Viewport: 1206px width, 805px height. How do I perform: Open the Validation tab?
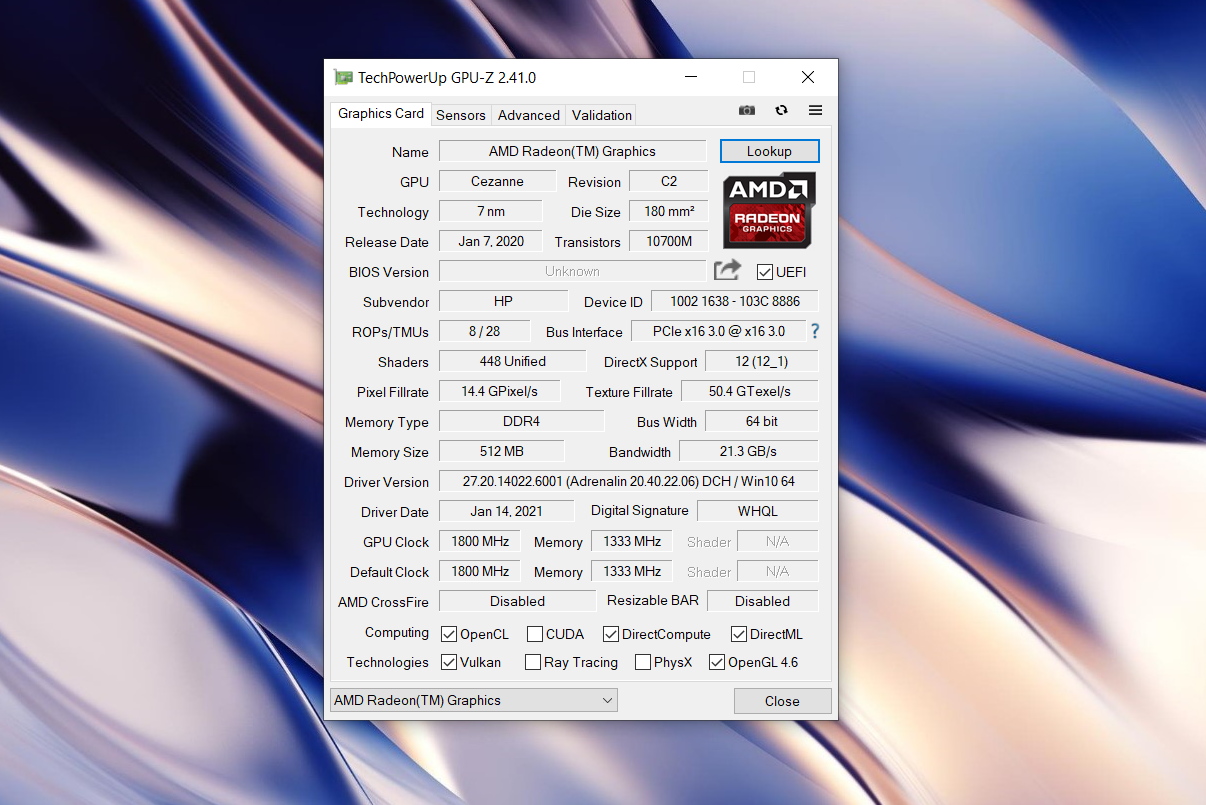(602, 115)
